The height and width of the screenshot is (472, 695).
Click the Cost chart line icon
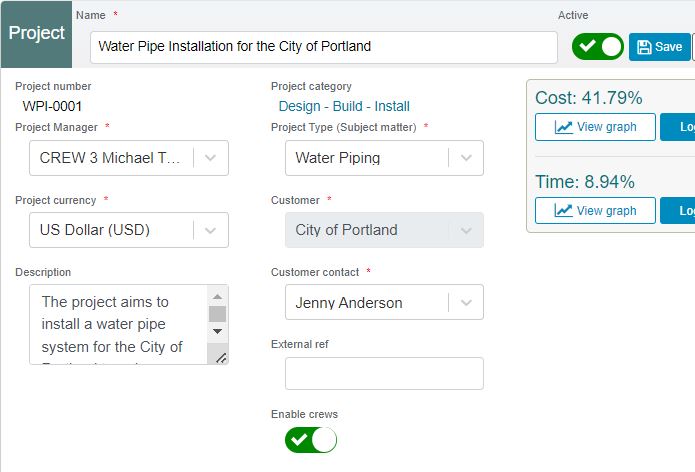coord(563,127)
